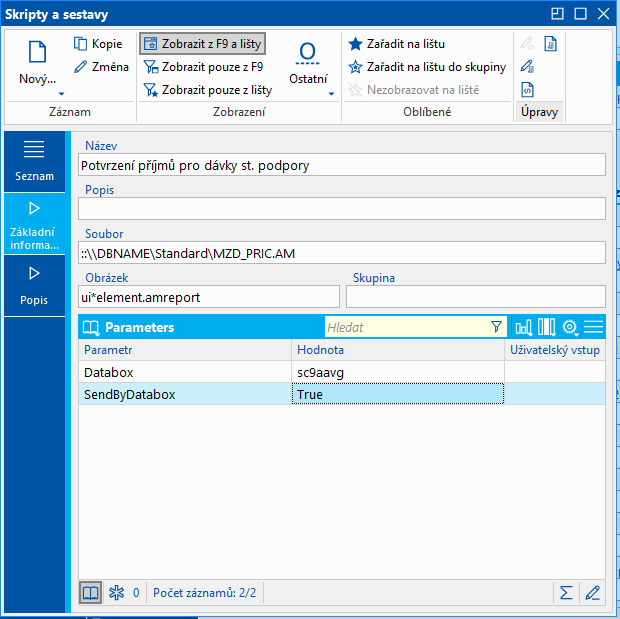This screenshot has width=620, height=619.
Task: Toggle Zobrazit z F9 a lišty
Action: click(202, 44)
